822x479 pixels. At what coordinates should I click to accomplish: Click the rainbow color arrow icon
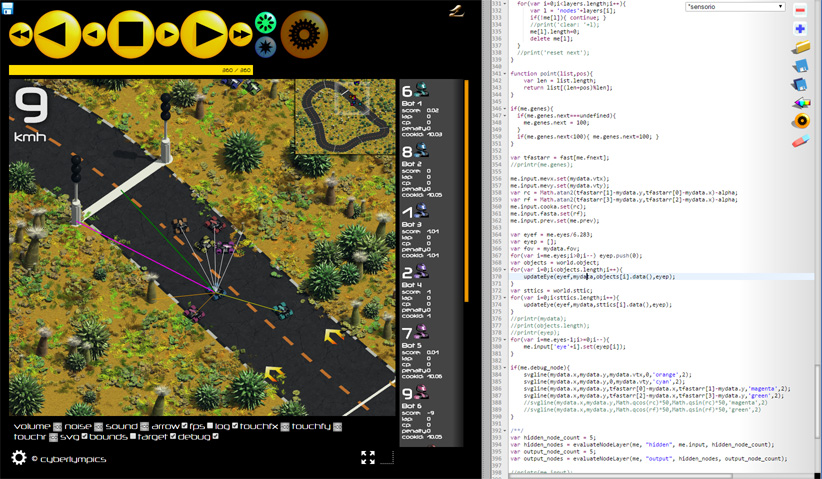[x=800, y=102]
